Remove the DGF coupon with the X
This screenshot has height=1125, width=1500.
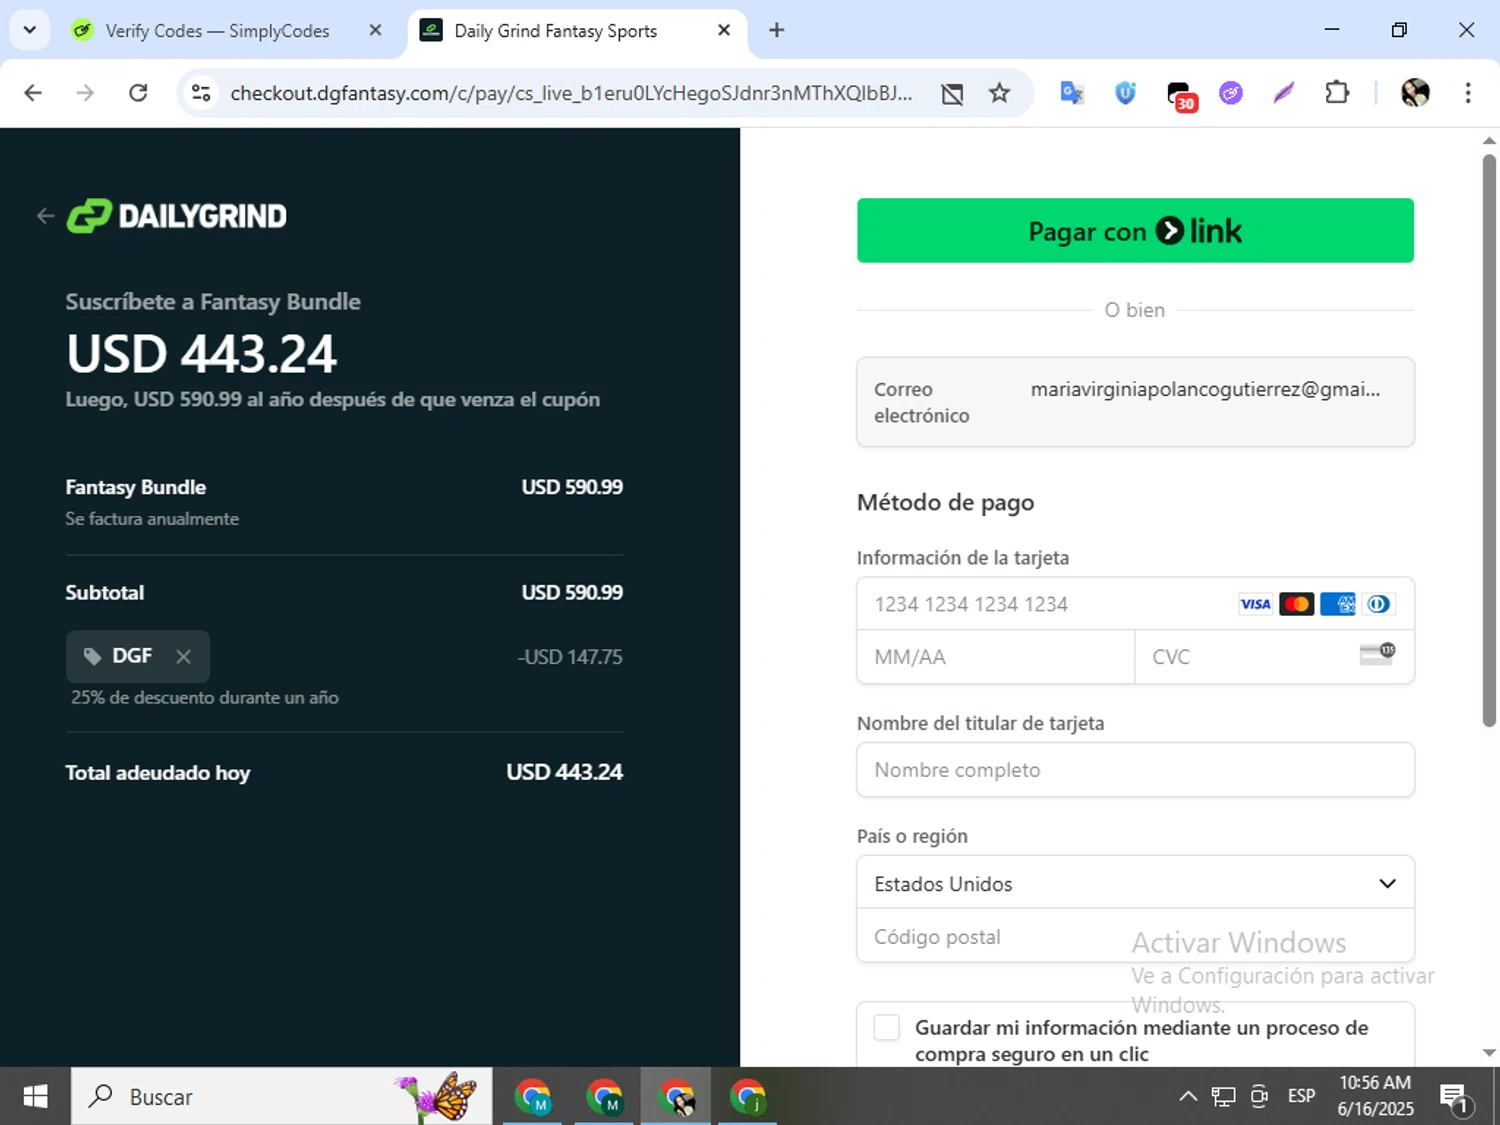tap(183, 657)
